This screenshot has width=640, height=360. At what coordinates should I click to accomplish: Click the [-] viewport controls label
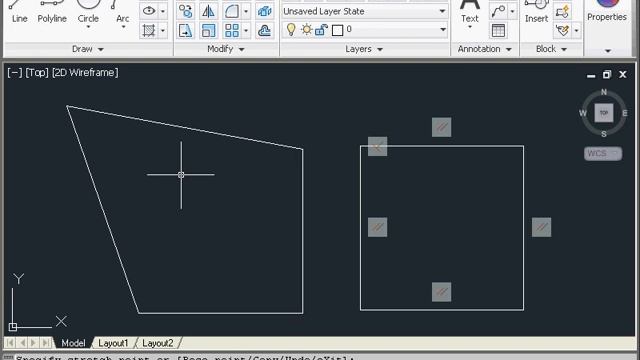15,73
